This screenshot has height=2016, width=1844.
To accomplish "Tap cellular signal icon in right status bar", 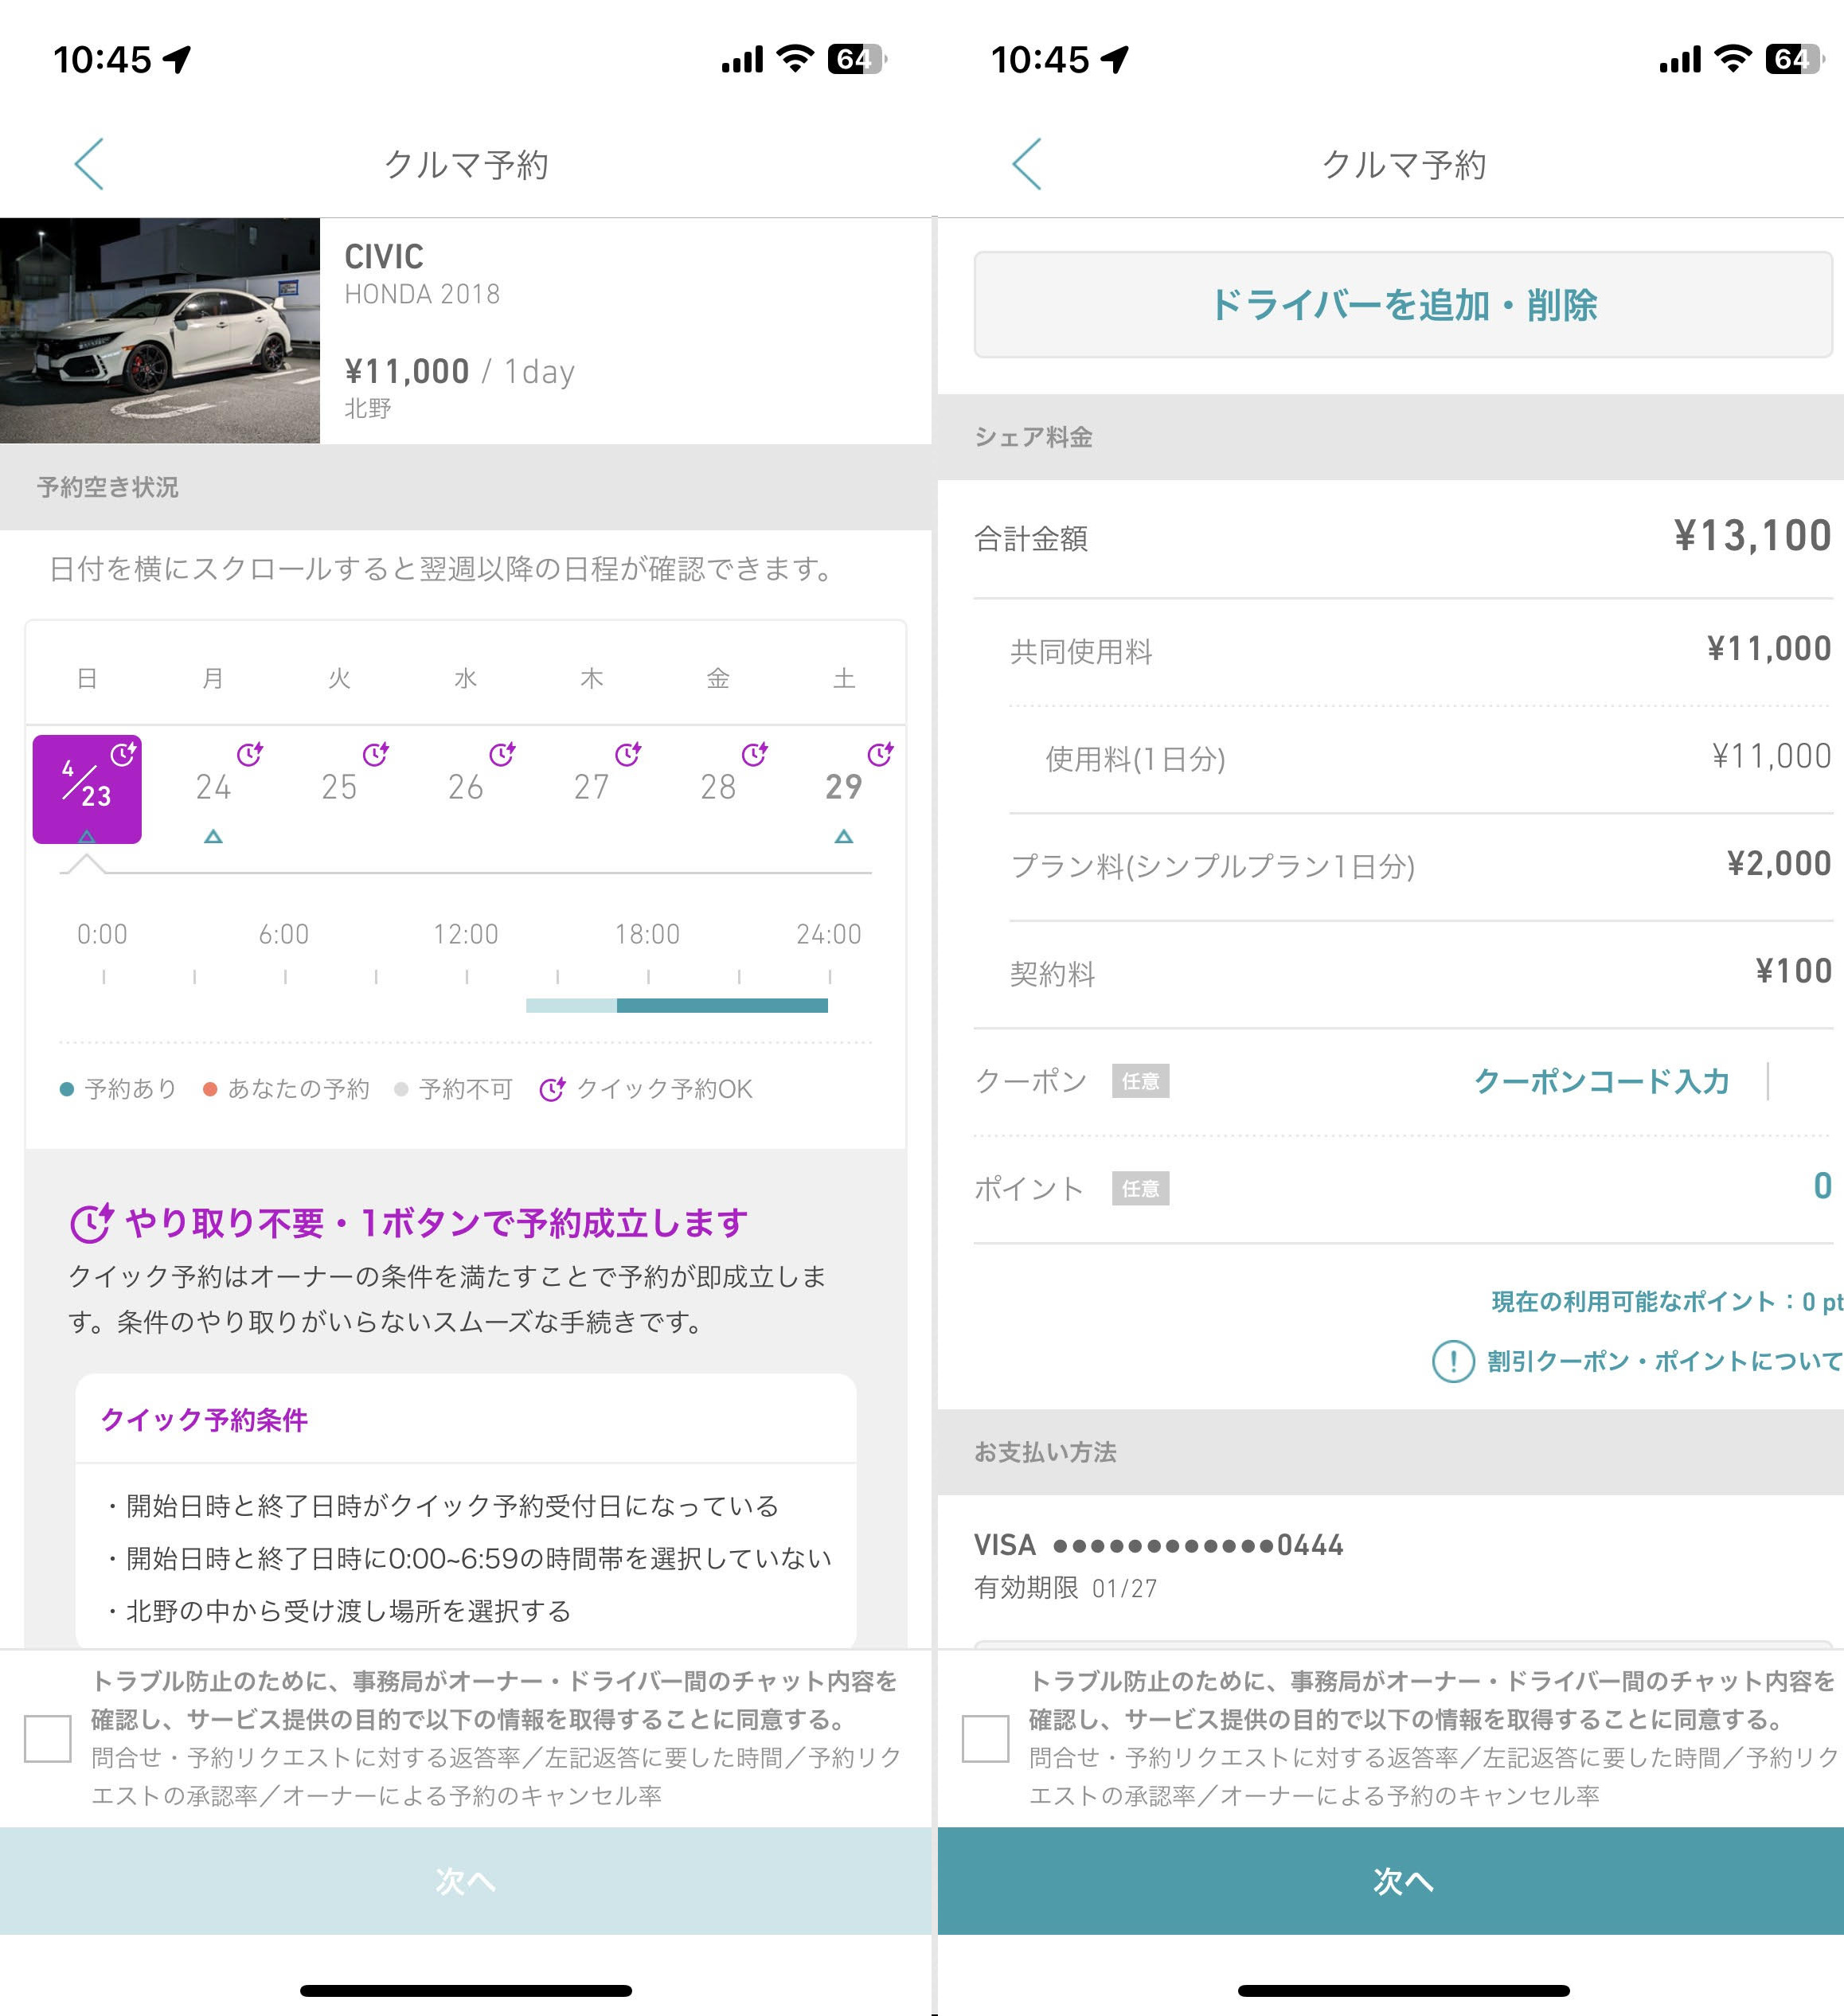I will pos(1680,60).
